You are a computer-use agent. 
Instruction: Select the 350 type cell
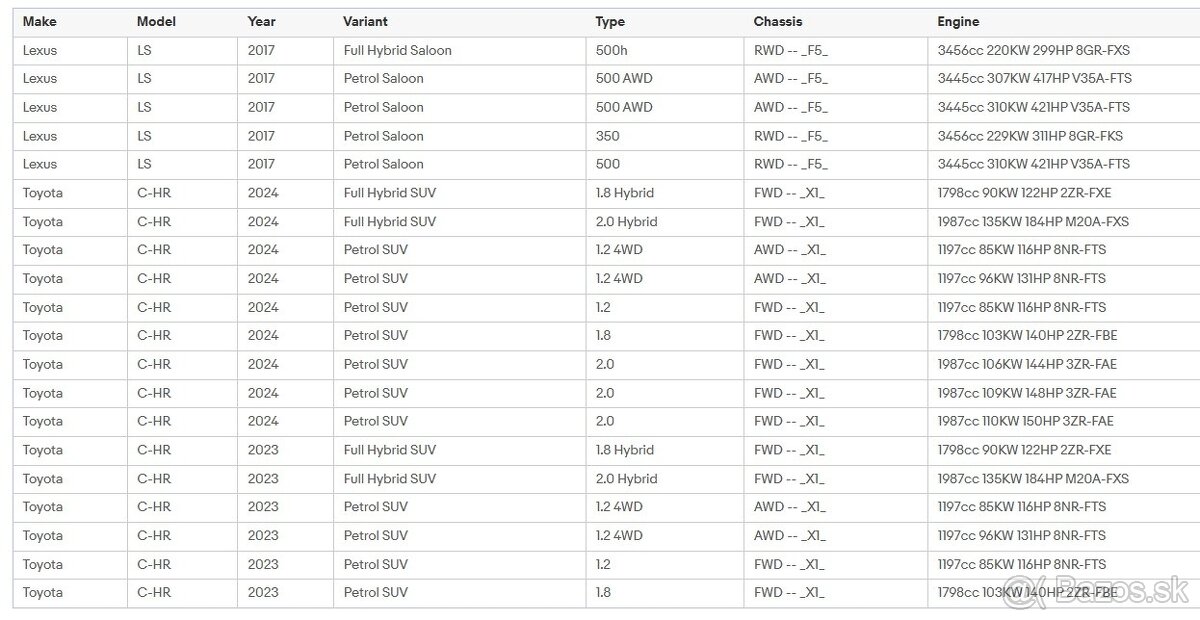click(607, 136)
